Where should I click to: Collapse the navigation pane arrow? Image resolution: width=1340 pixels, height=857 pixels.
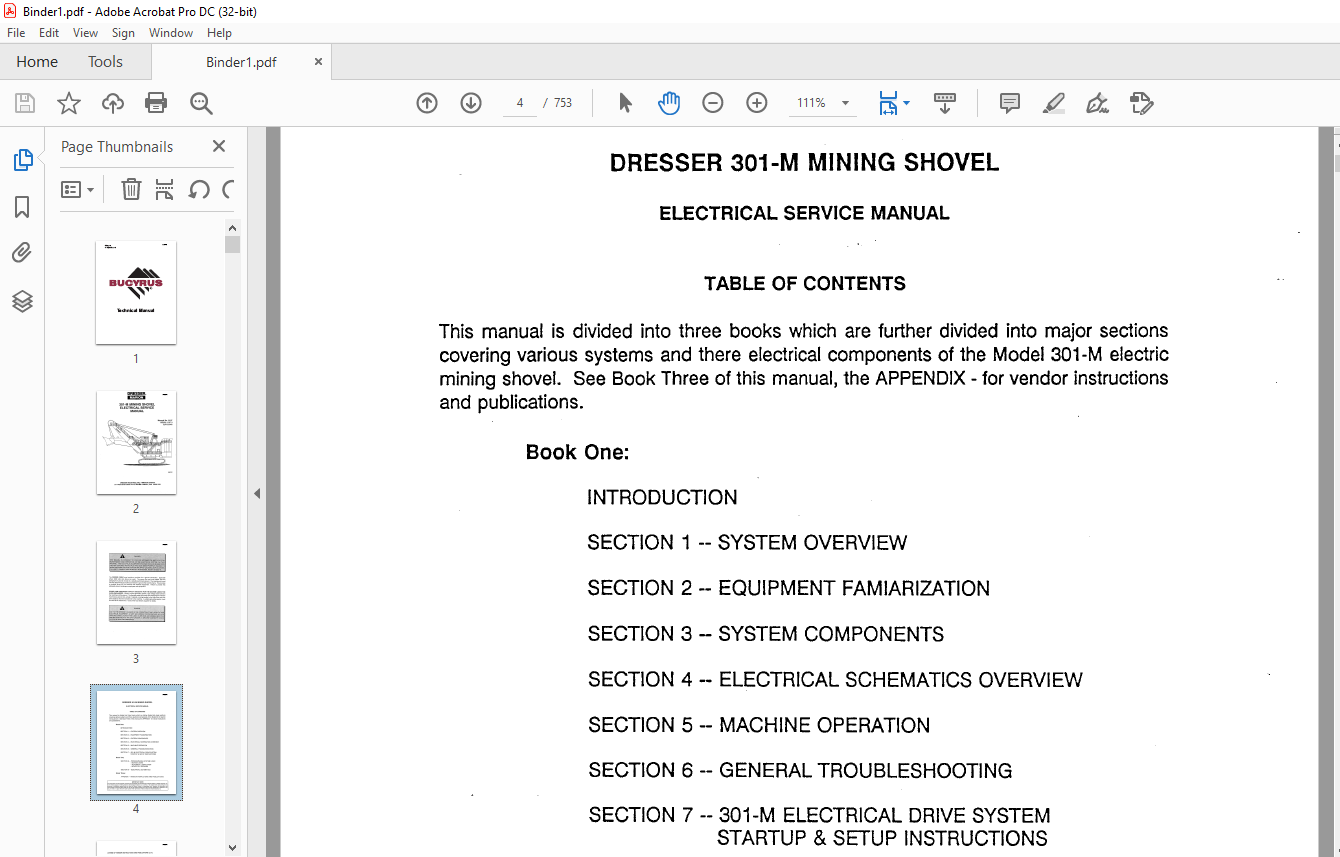[x=257, y=493]
